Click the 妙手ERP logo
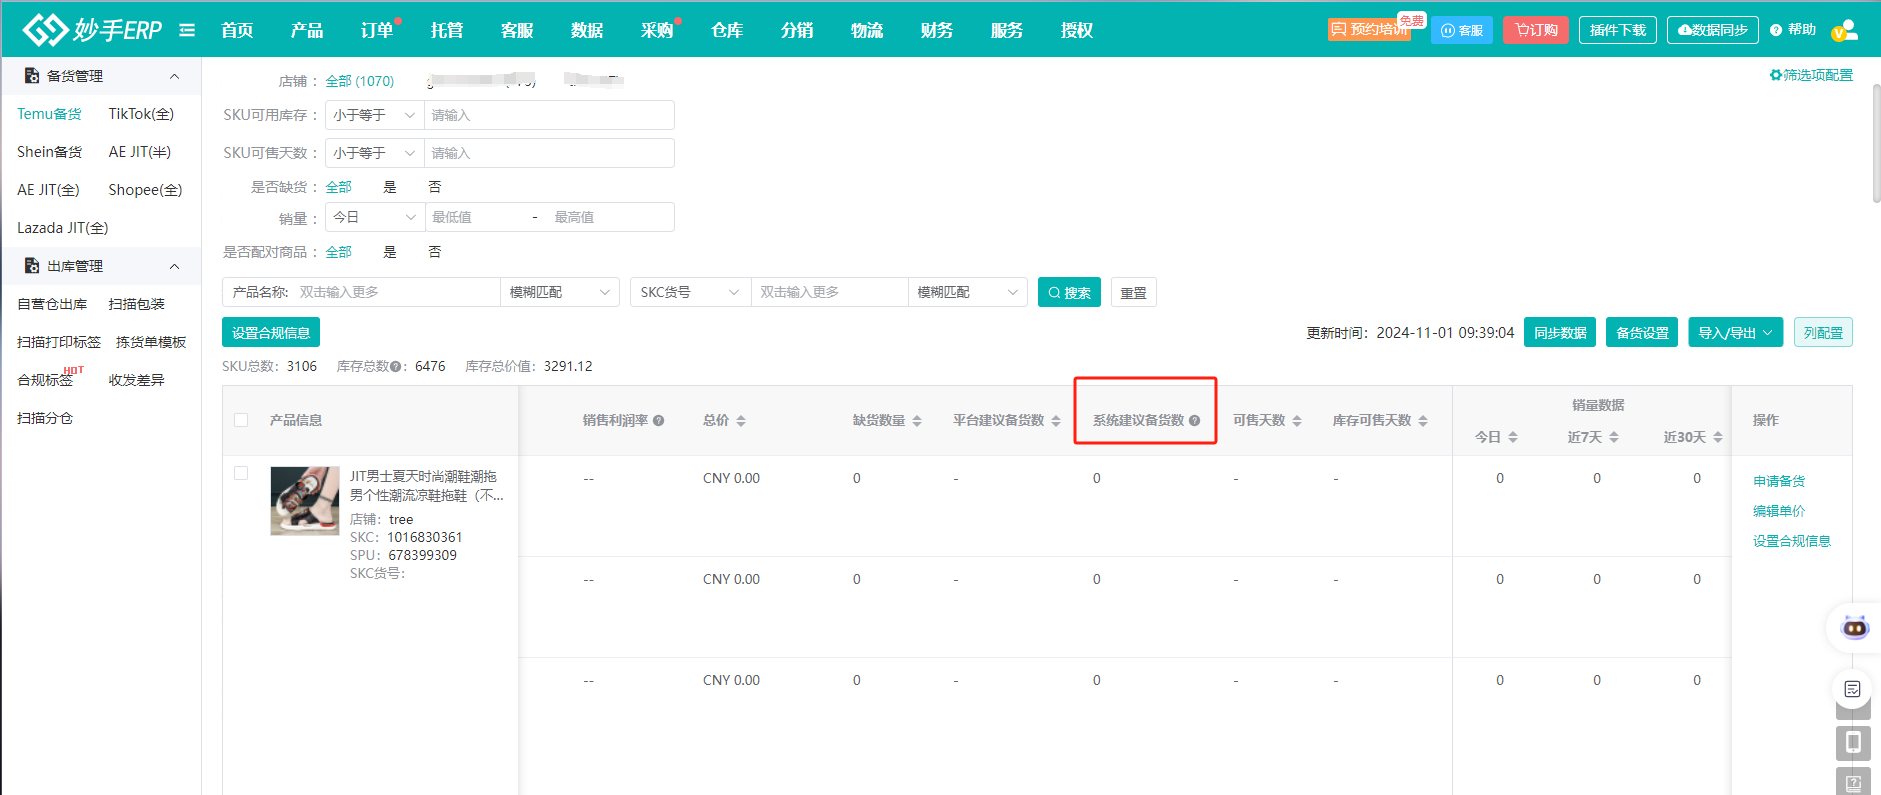The width and height of the screenshot is (1881, 795). [92, 30]
